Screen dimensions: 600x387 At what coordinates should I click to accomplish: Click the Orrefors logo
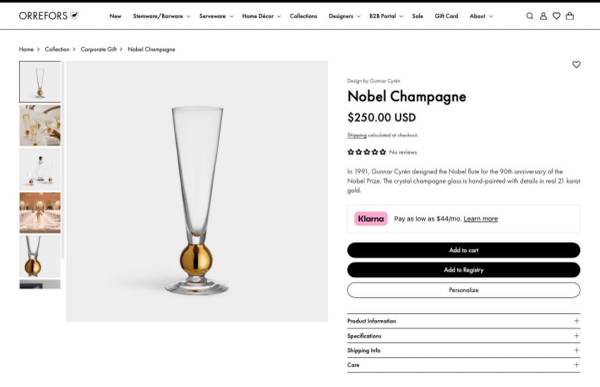(49, 16)
